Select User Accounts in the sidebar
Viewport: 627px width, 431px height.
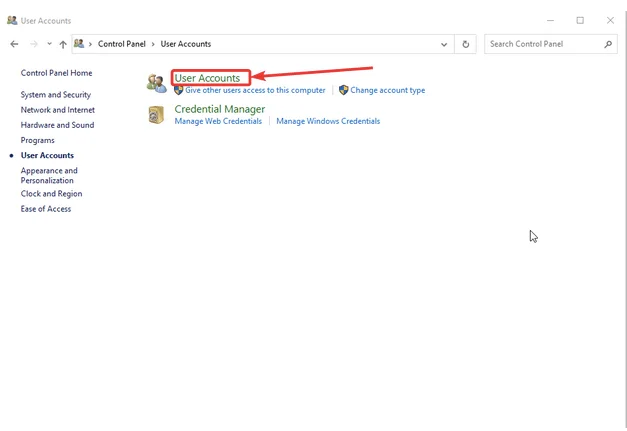pos(47,155)
